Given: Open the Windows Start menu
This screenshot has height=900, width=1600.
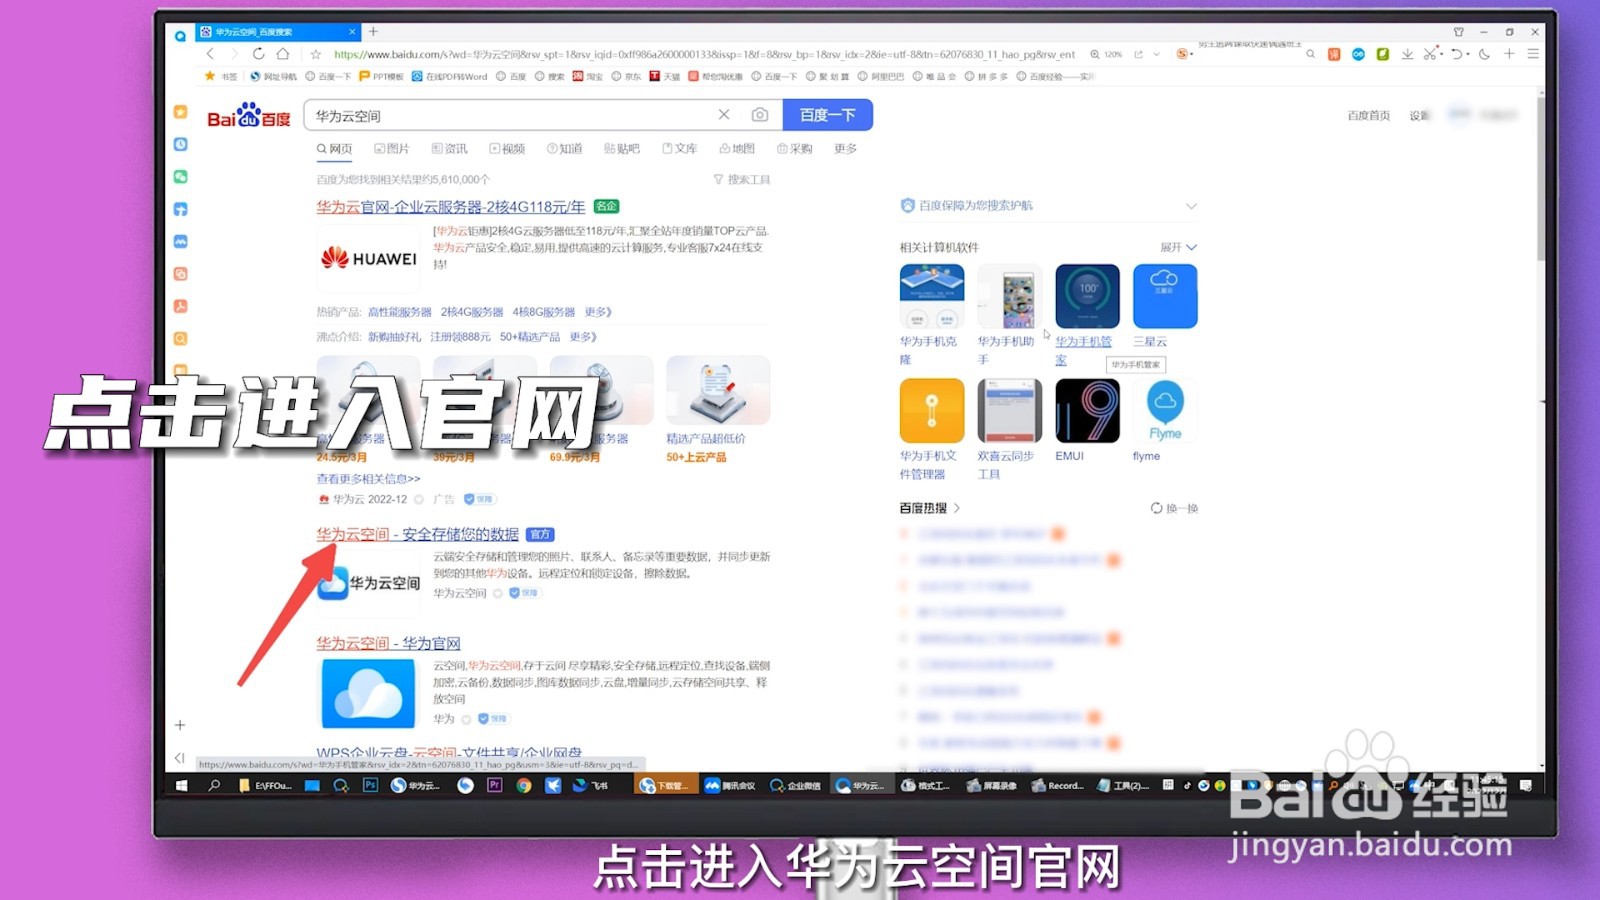Looking at the screenshot, I should pyautogui.click(x=182, y=786).
